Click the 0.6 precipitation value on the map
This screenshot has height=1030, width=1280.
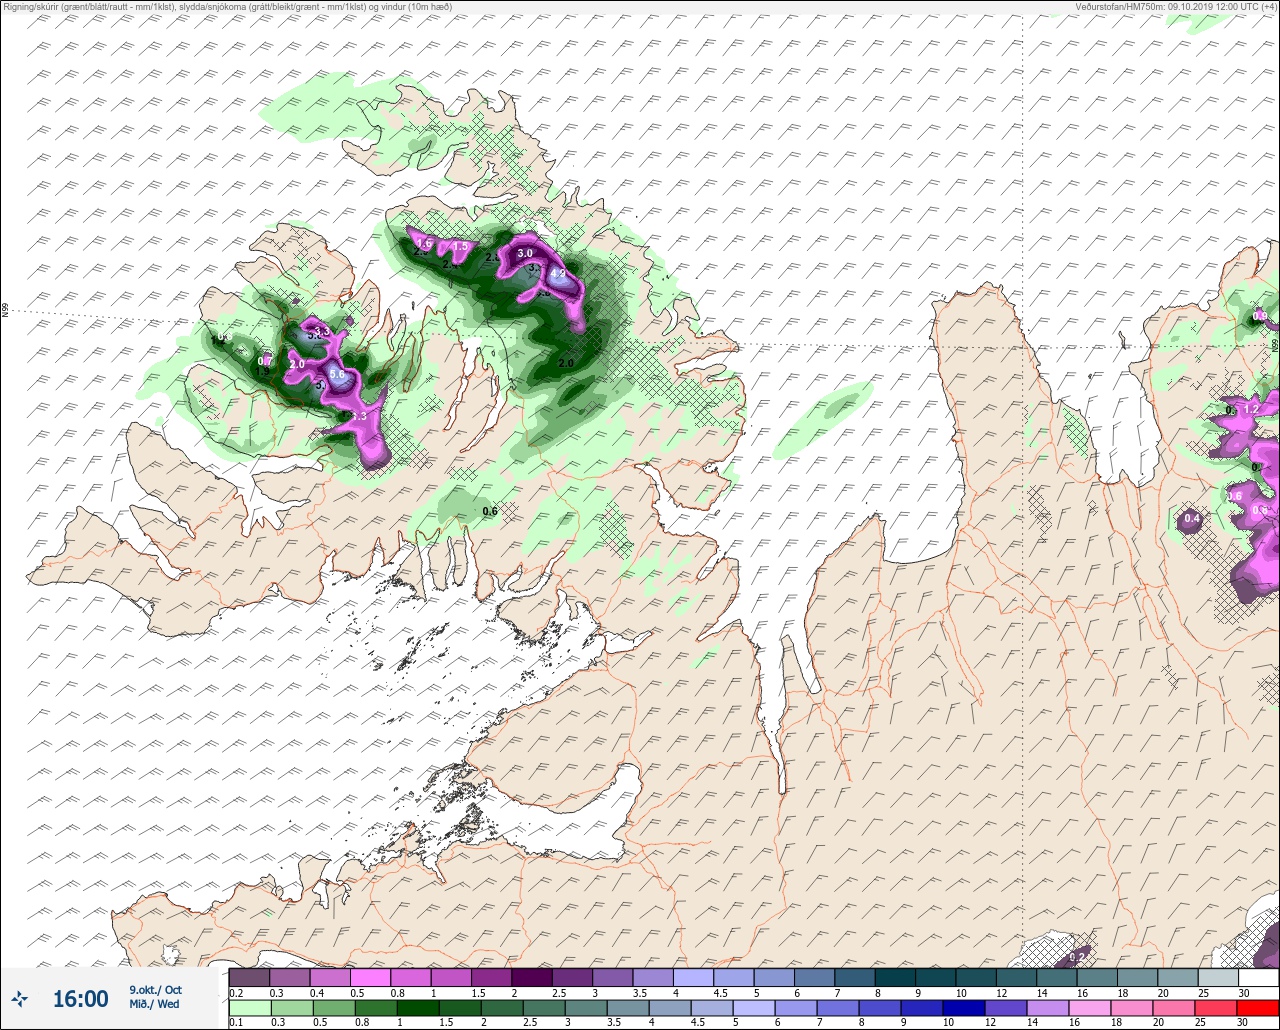490,511
